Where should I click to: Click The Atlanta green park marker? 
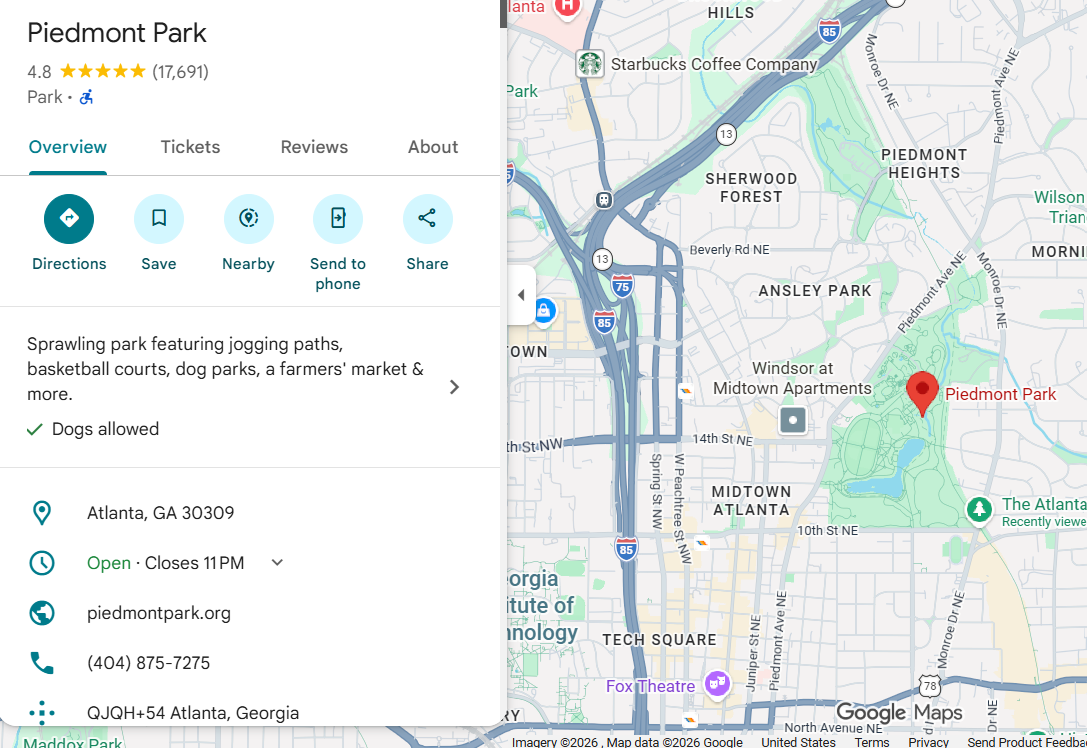click(978, 511)
